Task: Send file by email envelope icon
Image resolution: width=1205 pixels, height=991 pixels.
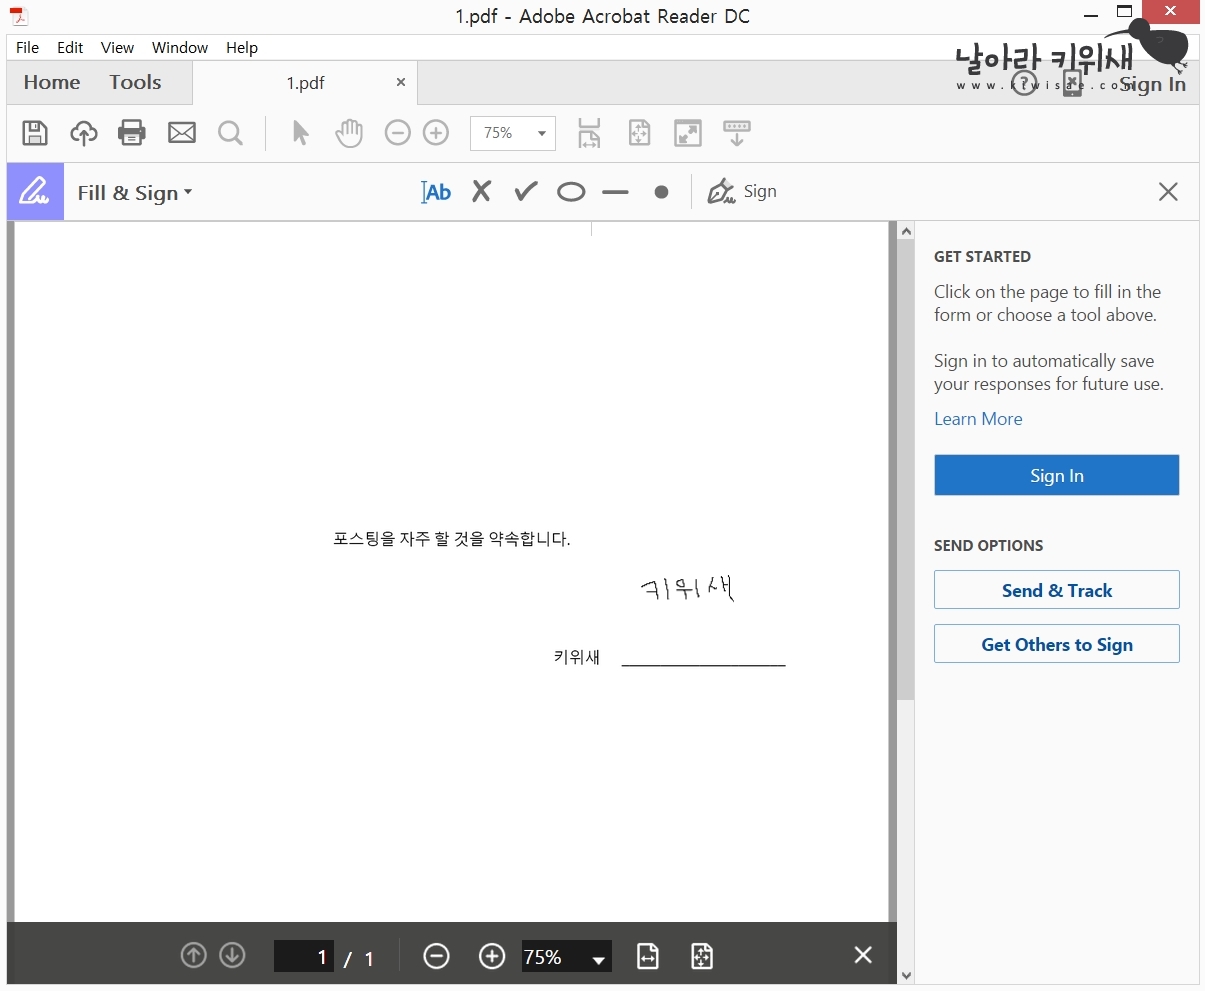Action: point(182,133)
